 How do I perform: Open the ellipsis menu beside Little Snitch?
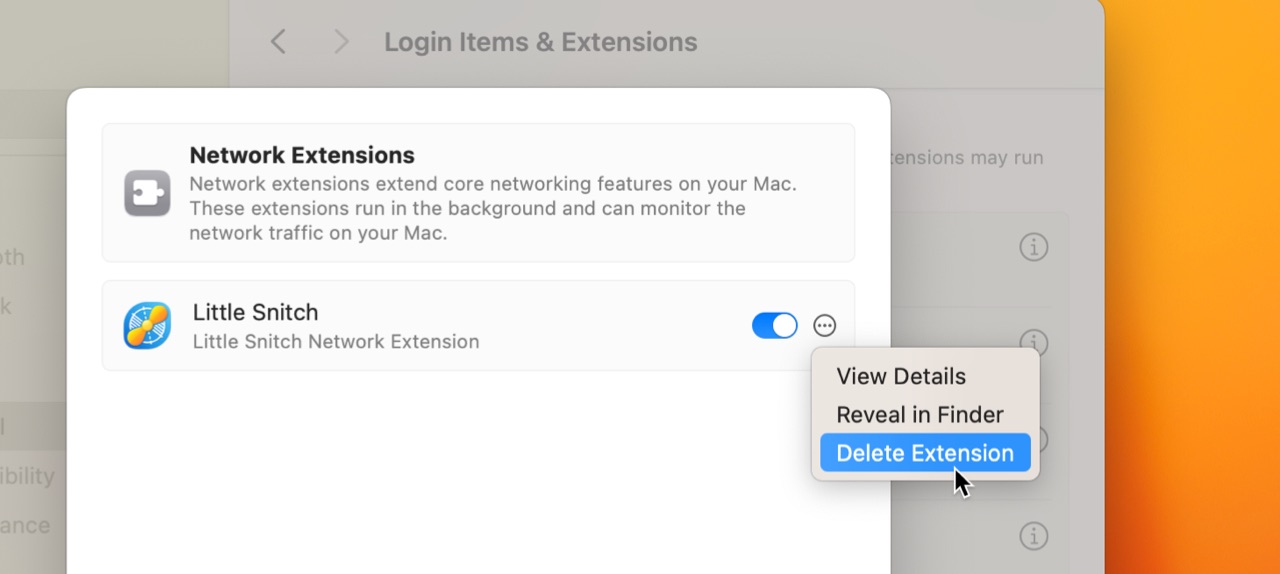tap(824, 326)
